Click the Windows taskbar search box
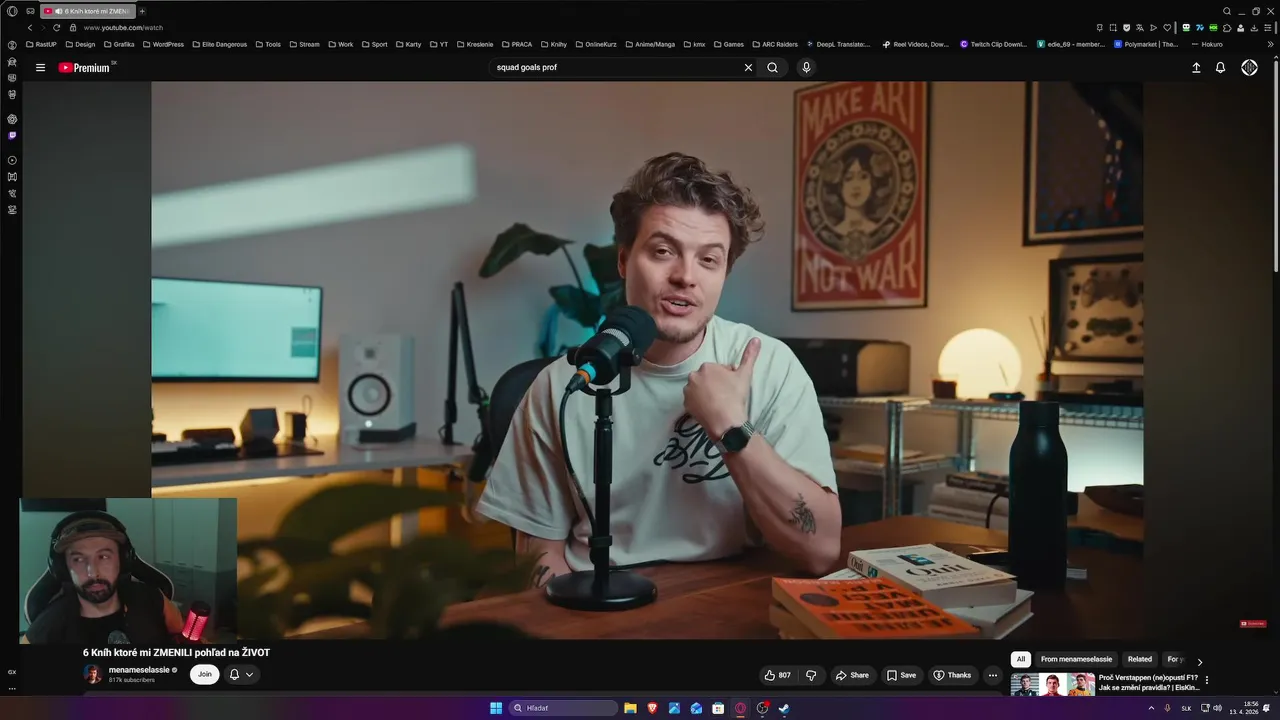 tap(563, 708)
